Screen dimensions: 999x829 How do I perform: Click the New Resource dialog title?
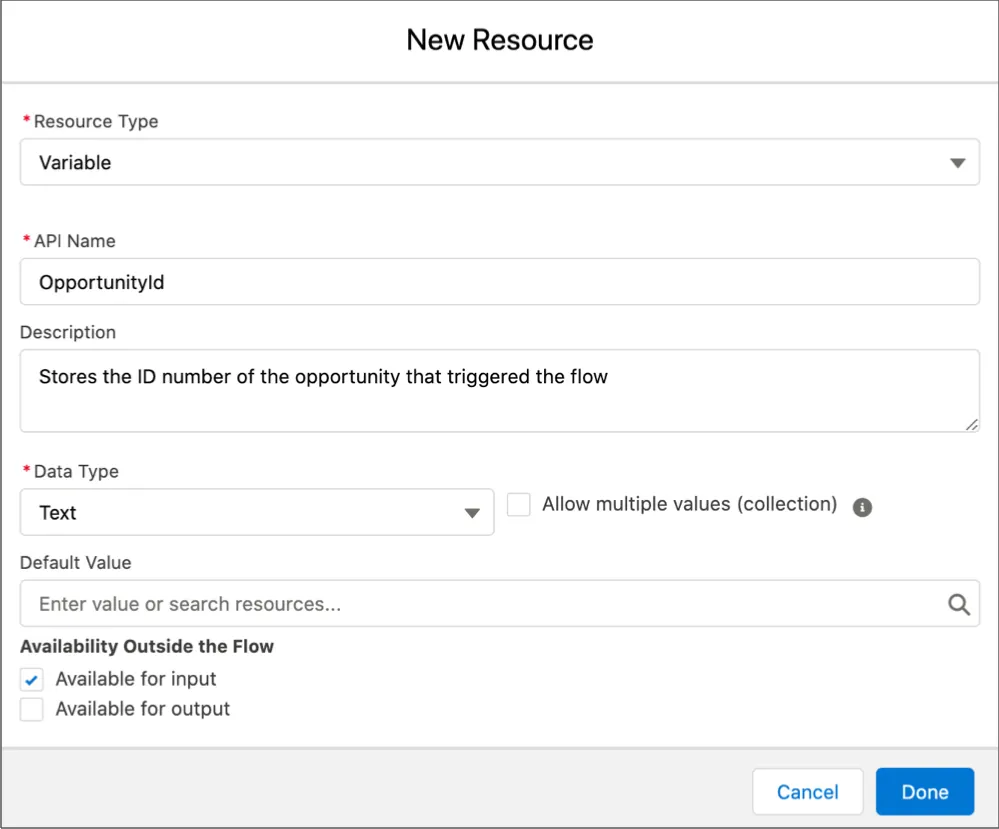coord(499,40)
